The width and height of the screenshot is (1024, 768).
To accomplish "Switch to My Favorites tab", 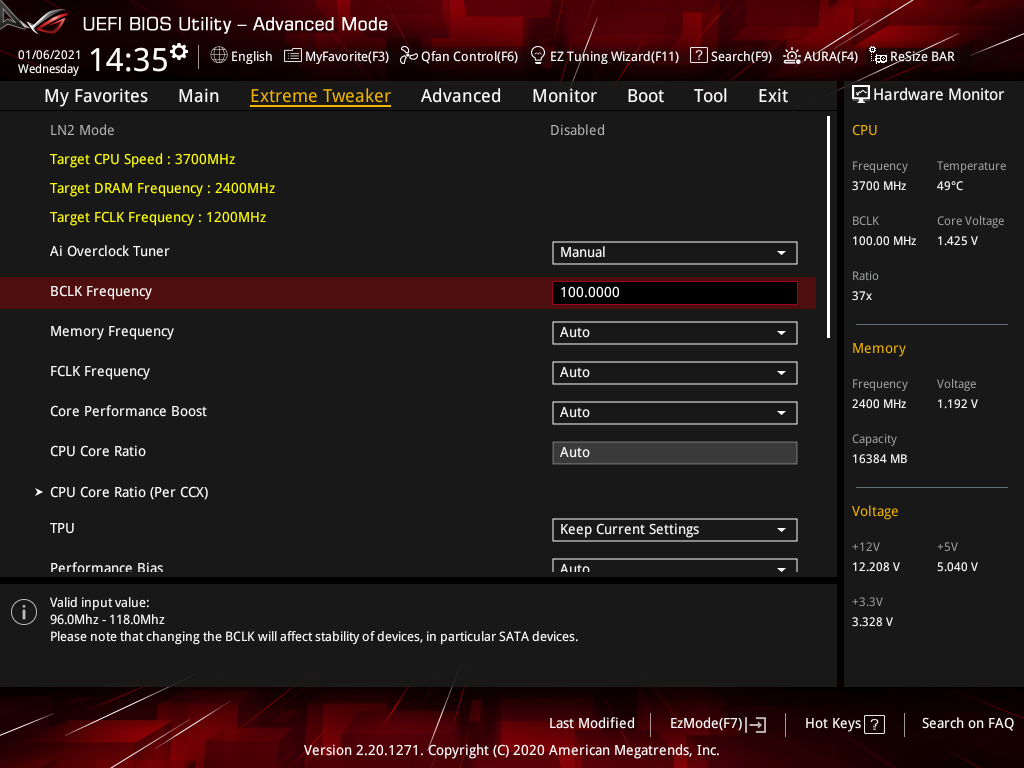I will point(96,96).
